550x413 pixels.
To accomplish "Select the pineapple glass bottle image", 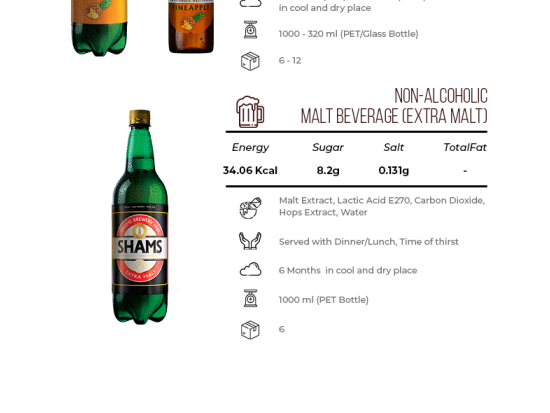I will pyautogui.click(x=191, y=26).
